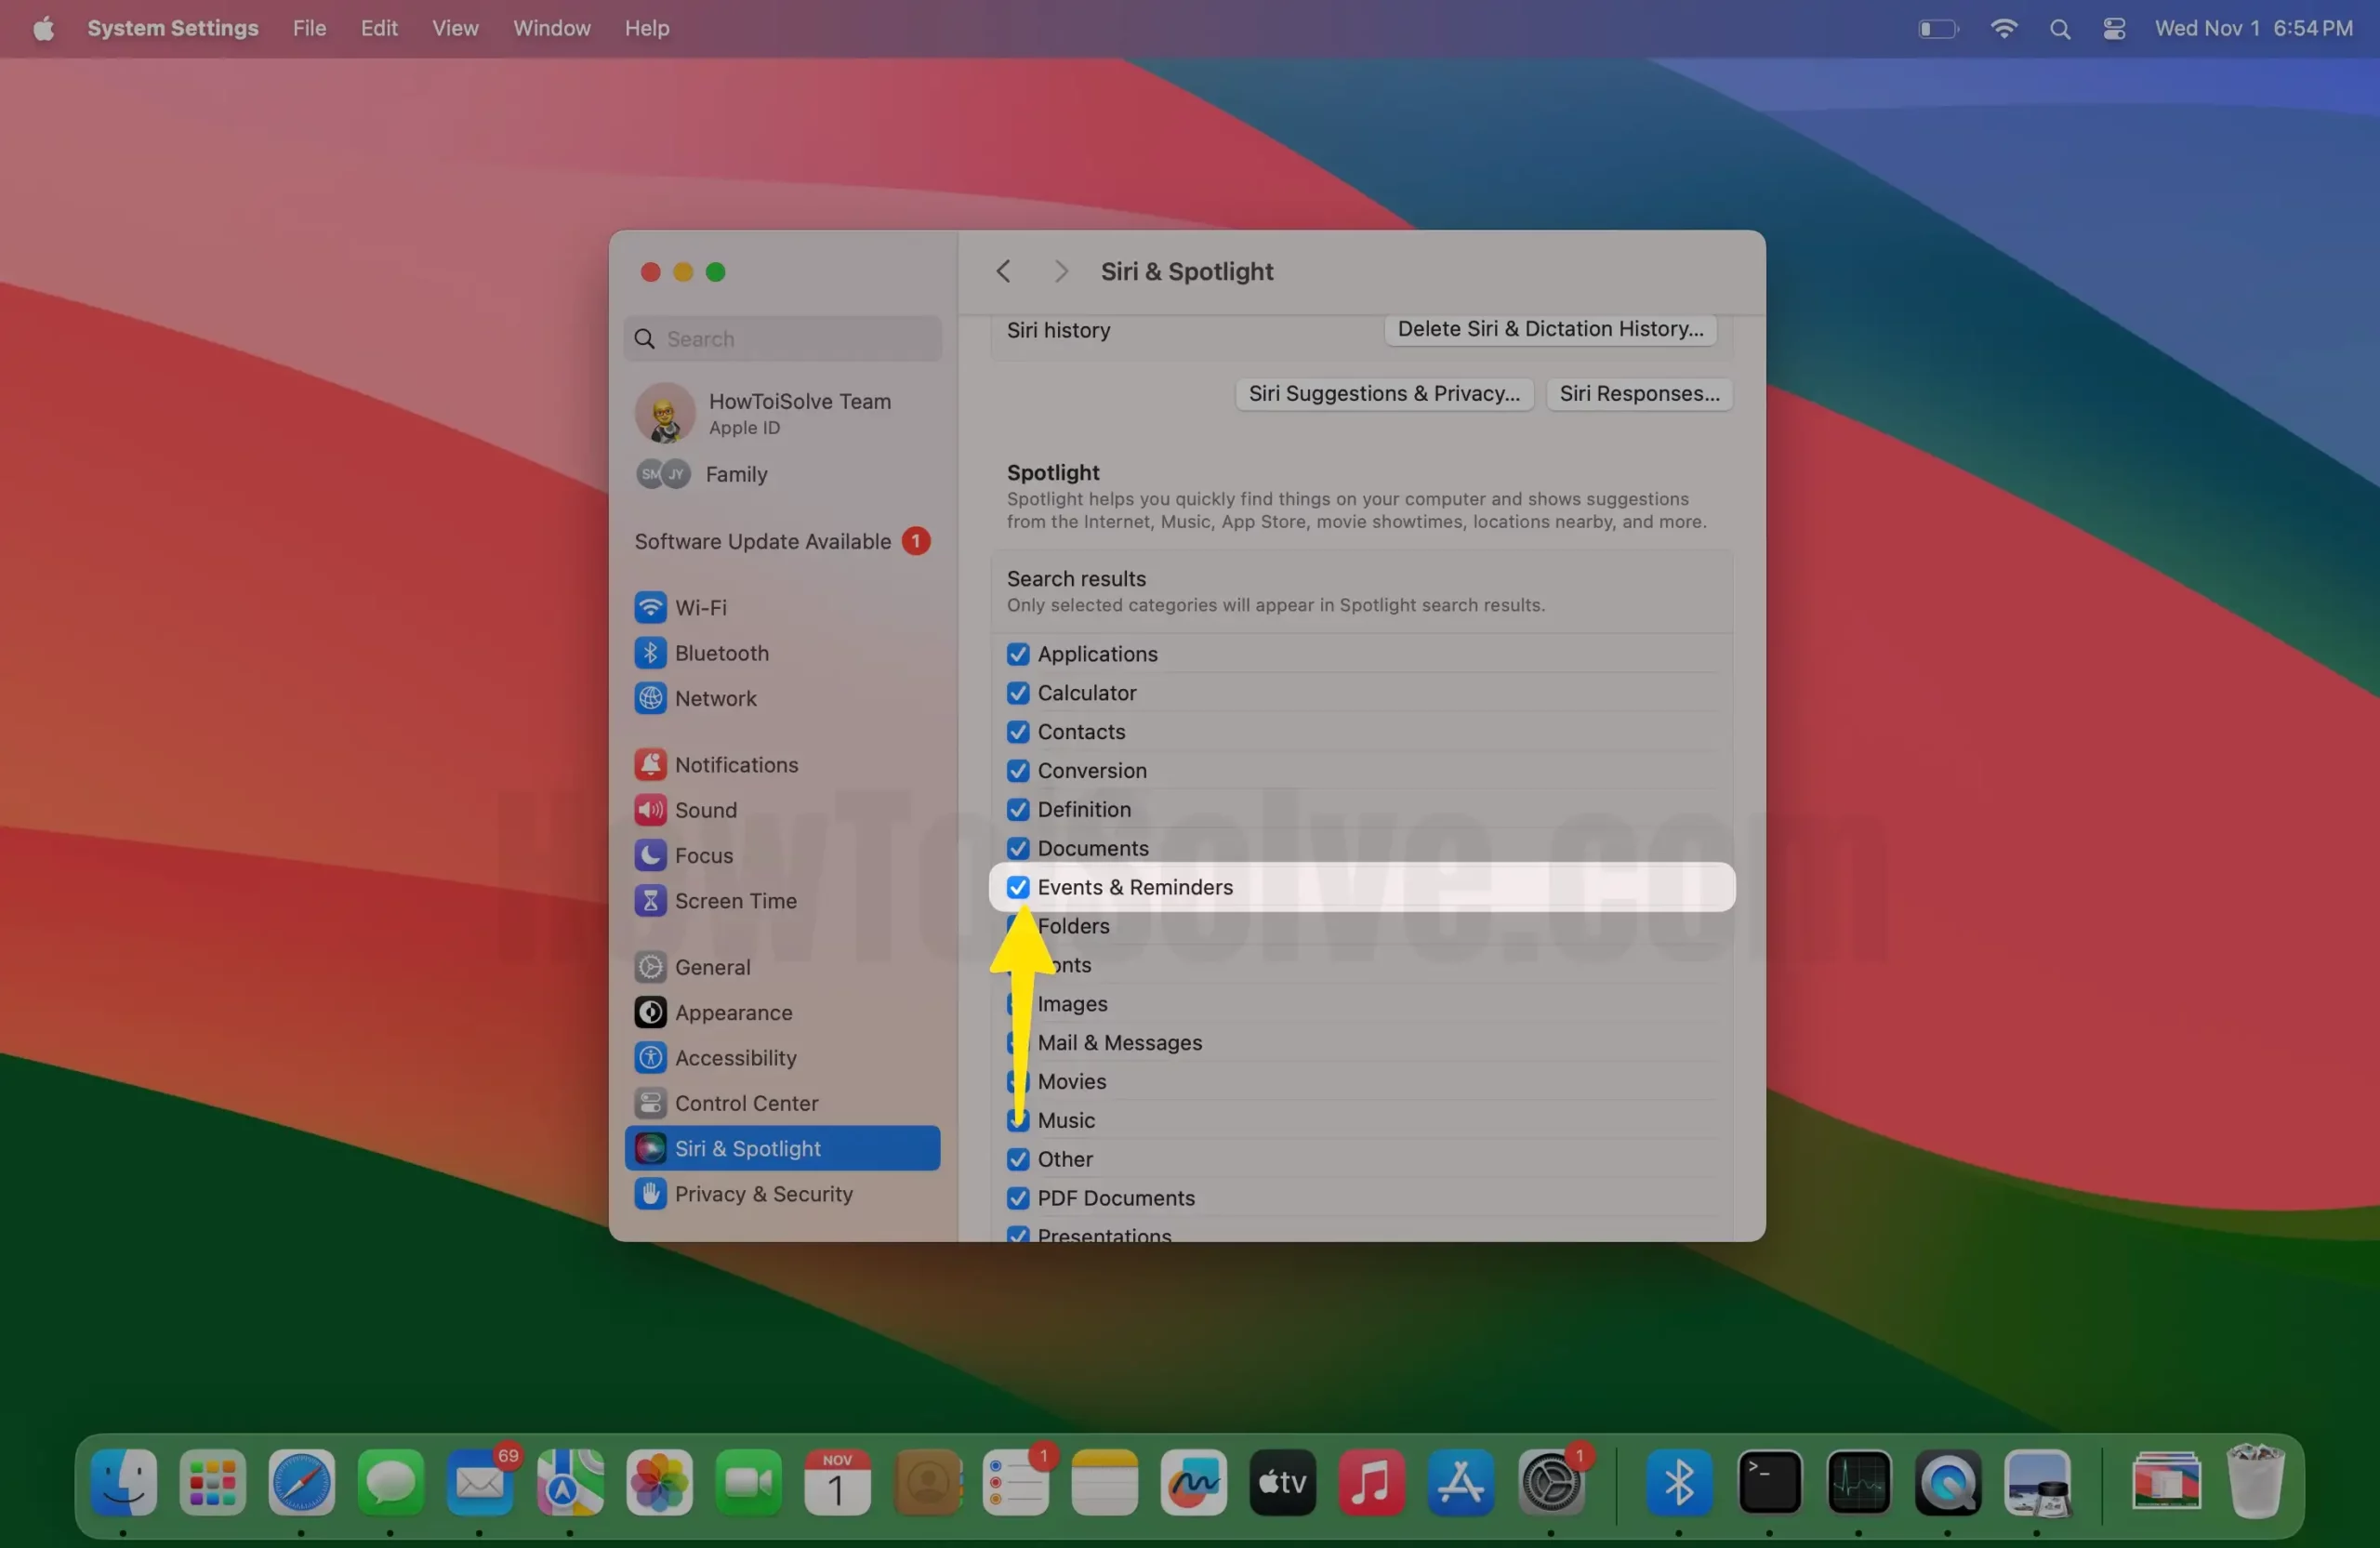Launch Finder from the Dock
The height and width of the screenshot is (1548, 2380).
point(124,1481)
